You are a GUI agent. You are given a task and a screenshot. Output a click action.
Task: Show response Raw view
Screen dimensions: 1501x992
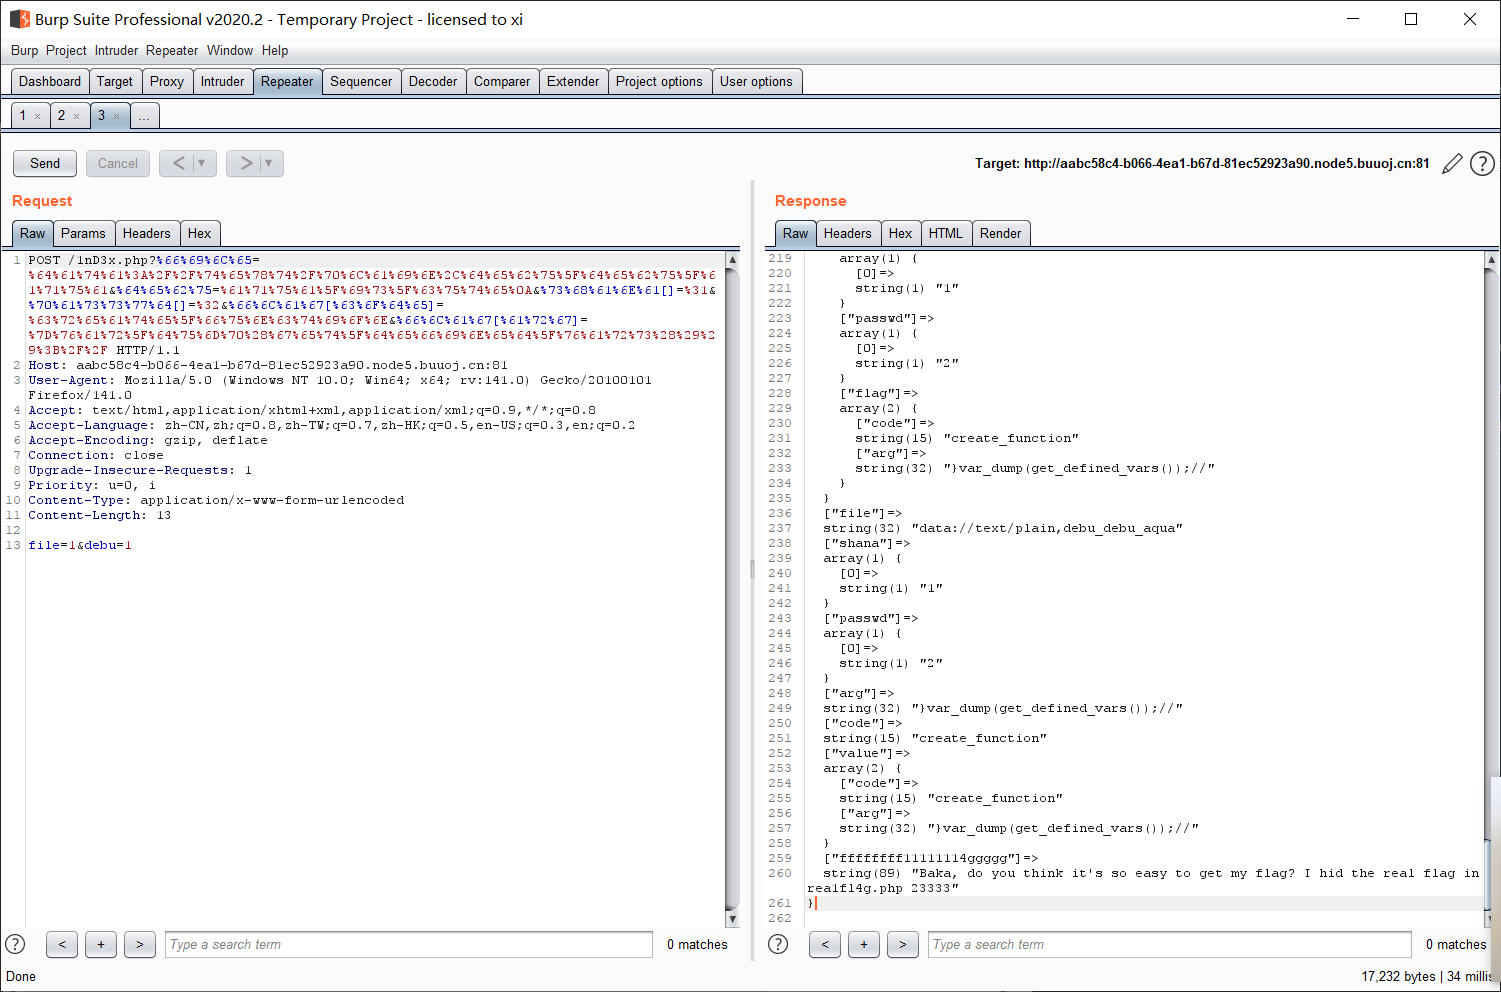(x=795, y=234)
